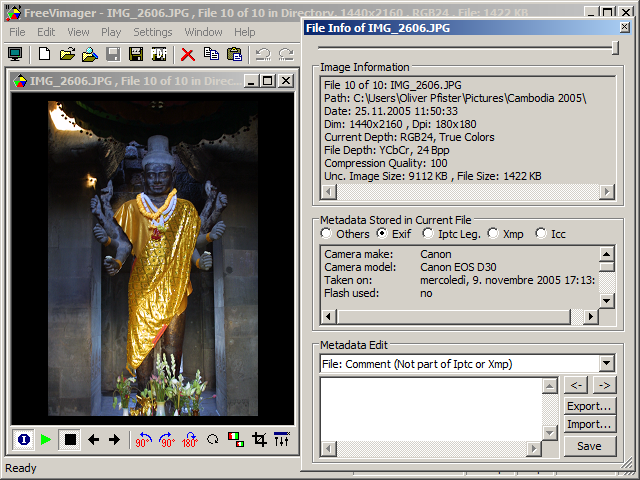Click the Export... button

589,406
